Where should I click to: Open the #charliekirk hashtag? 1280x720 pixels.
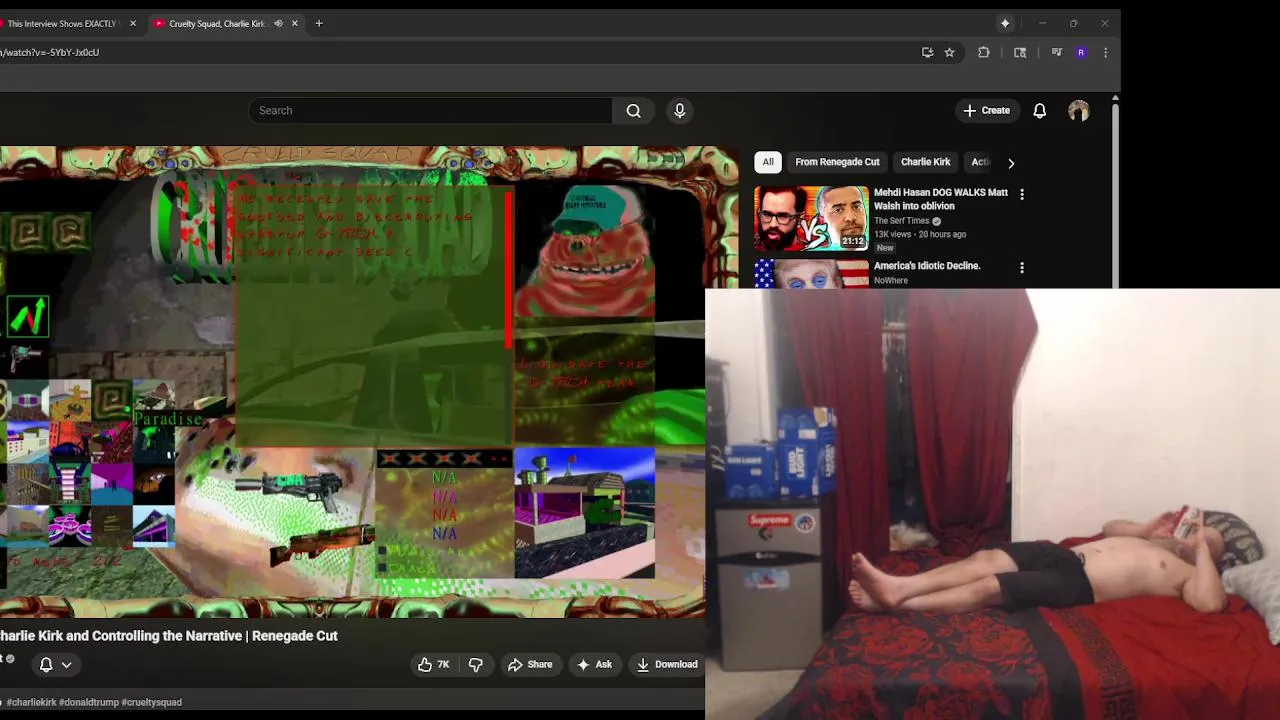point(31,702)
